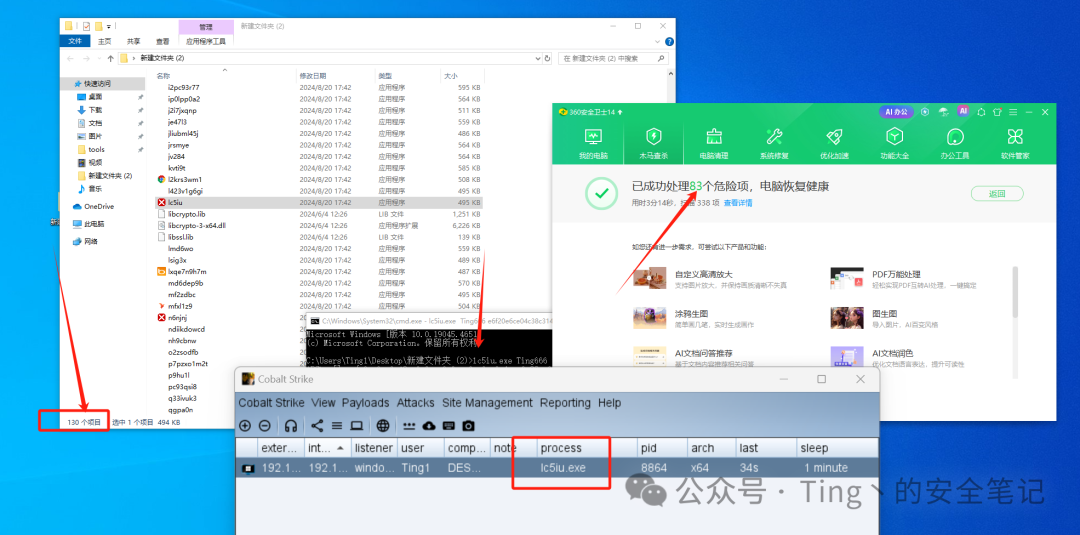Open 办公工具 in 360 Security
This screenshot has width=1080, height=535.
tap(955, 143)
